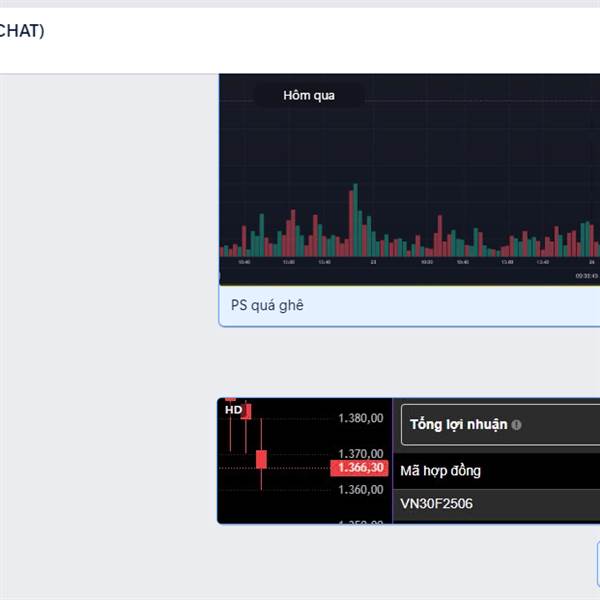This screenshot has height=600, width=600.
Task: Click the 'Hôm qua' date label
Action: coord(309,95)
